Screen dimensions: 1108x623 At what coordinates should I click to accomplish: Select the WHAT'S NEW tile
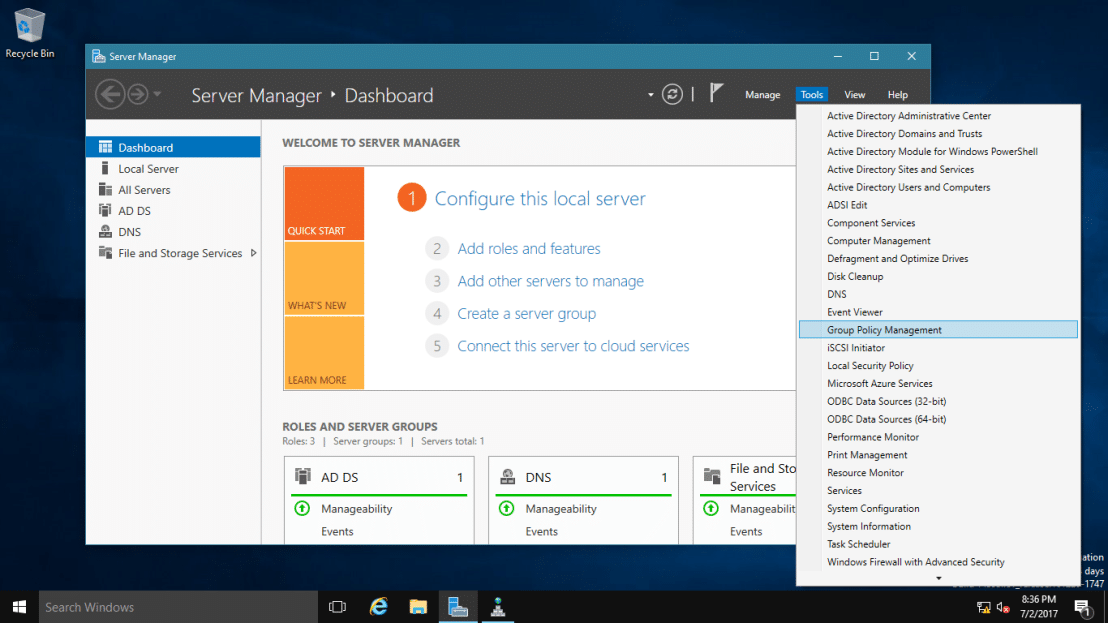coord(324,278)
